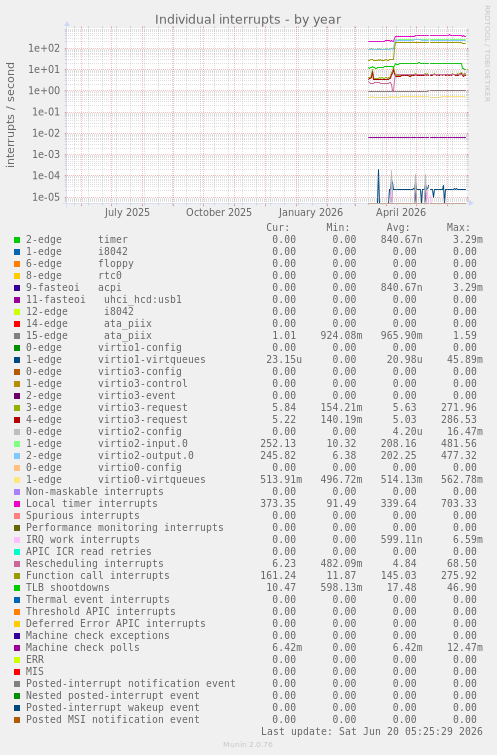Click the RRDTOOL / TOBI OETIKER watermark
The height and width of the screenshot is (755, 497).
pos(487,54)
